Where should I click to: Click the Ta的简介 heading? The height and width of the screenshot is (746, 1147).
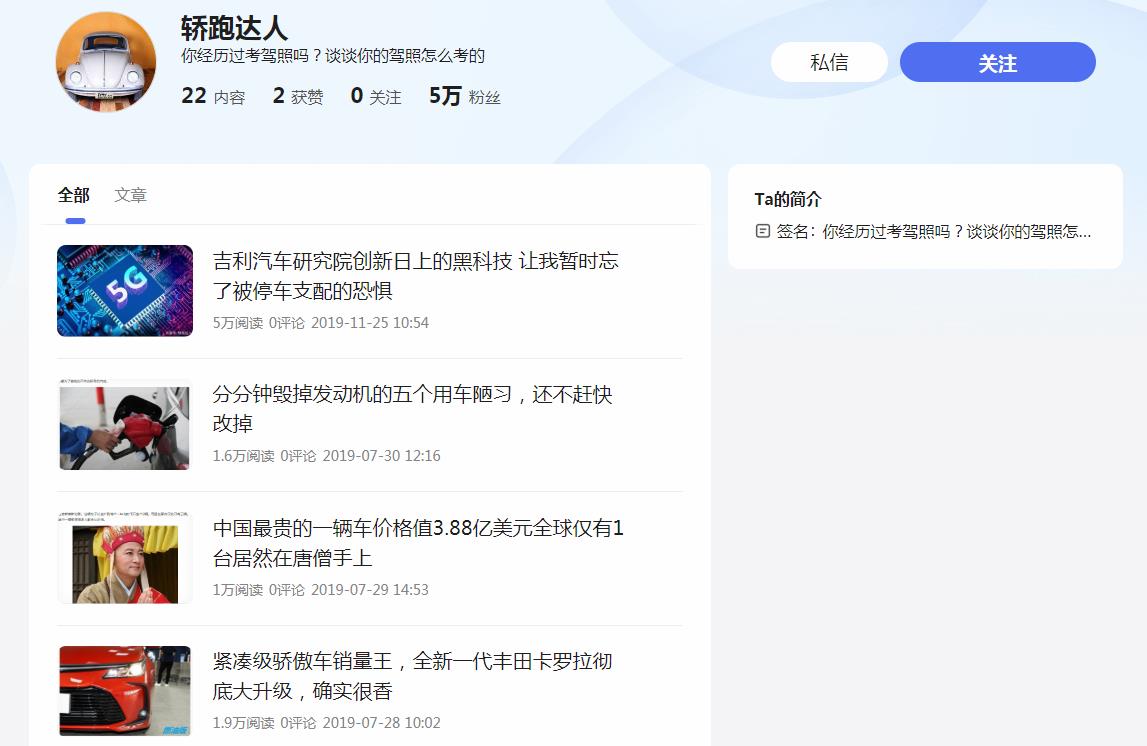click(x=788, y=199)
